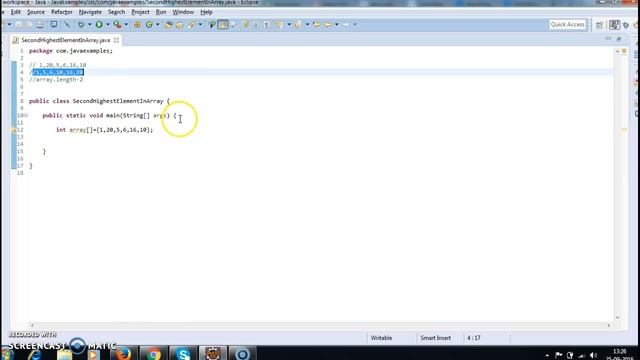
Task: Open the Edit menu
Action: tap(16, 12)
